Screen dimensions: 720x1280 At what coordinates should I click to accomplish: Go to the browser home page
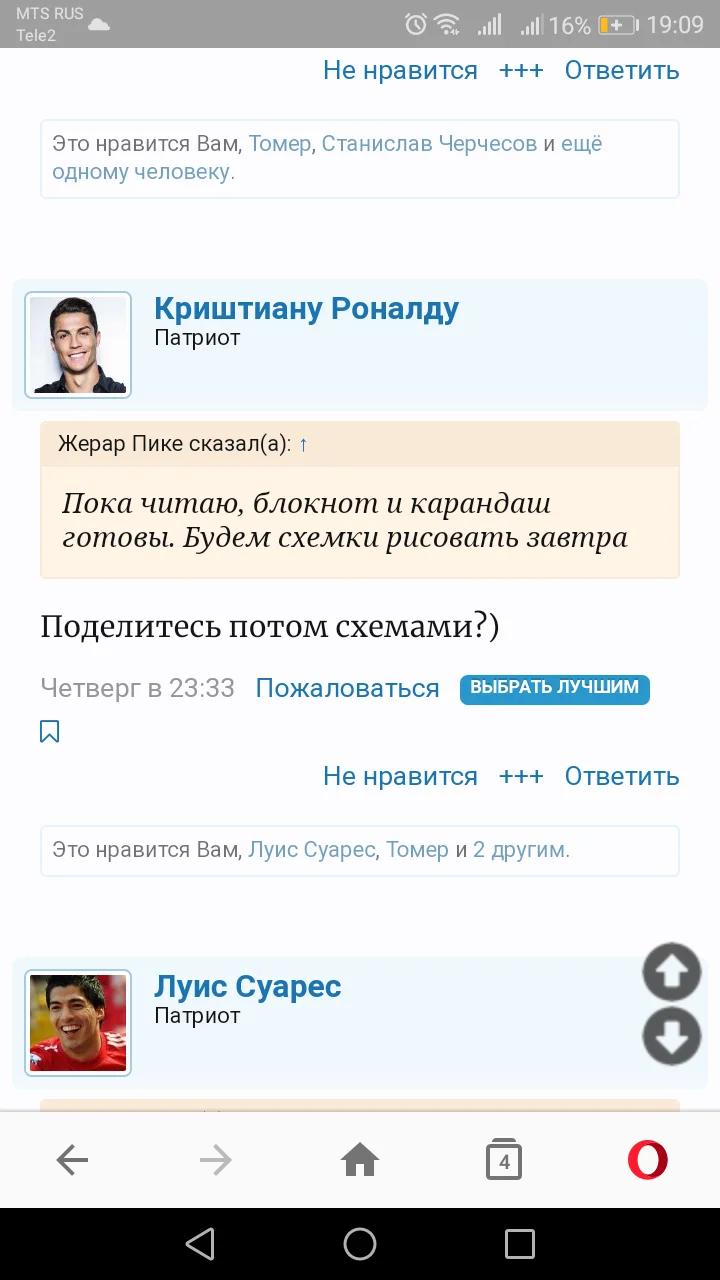[360, 1160]
